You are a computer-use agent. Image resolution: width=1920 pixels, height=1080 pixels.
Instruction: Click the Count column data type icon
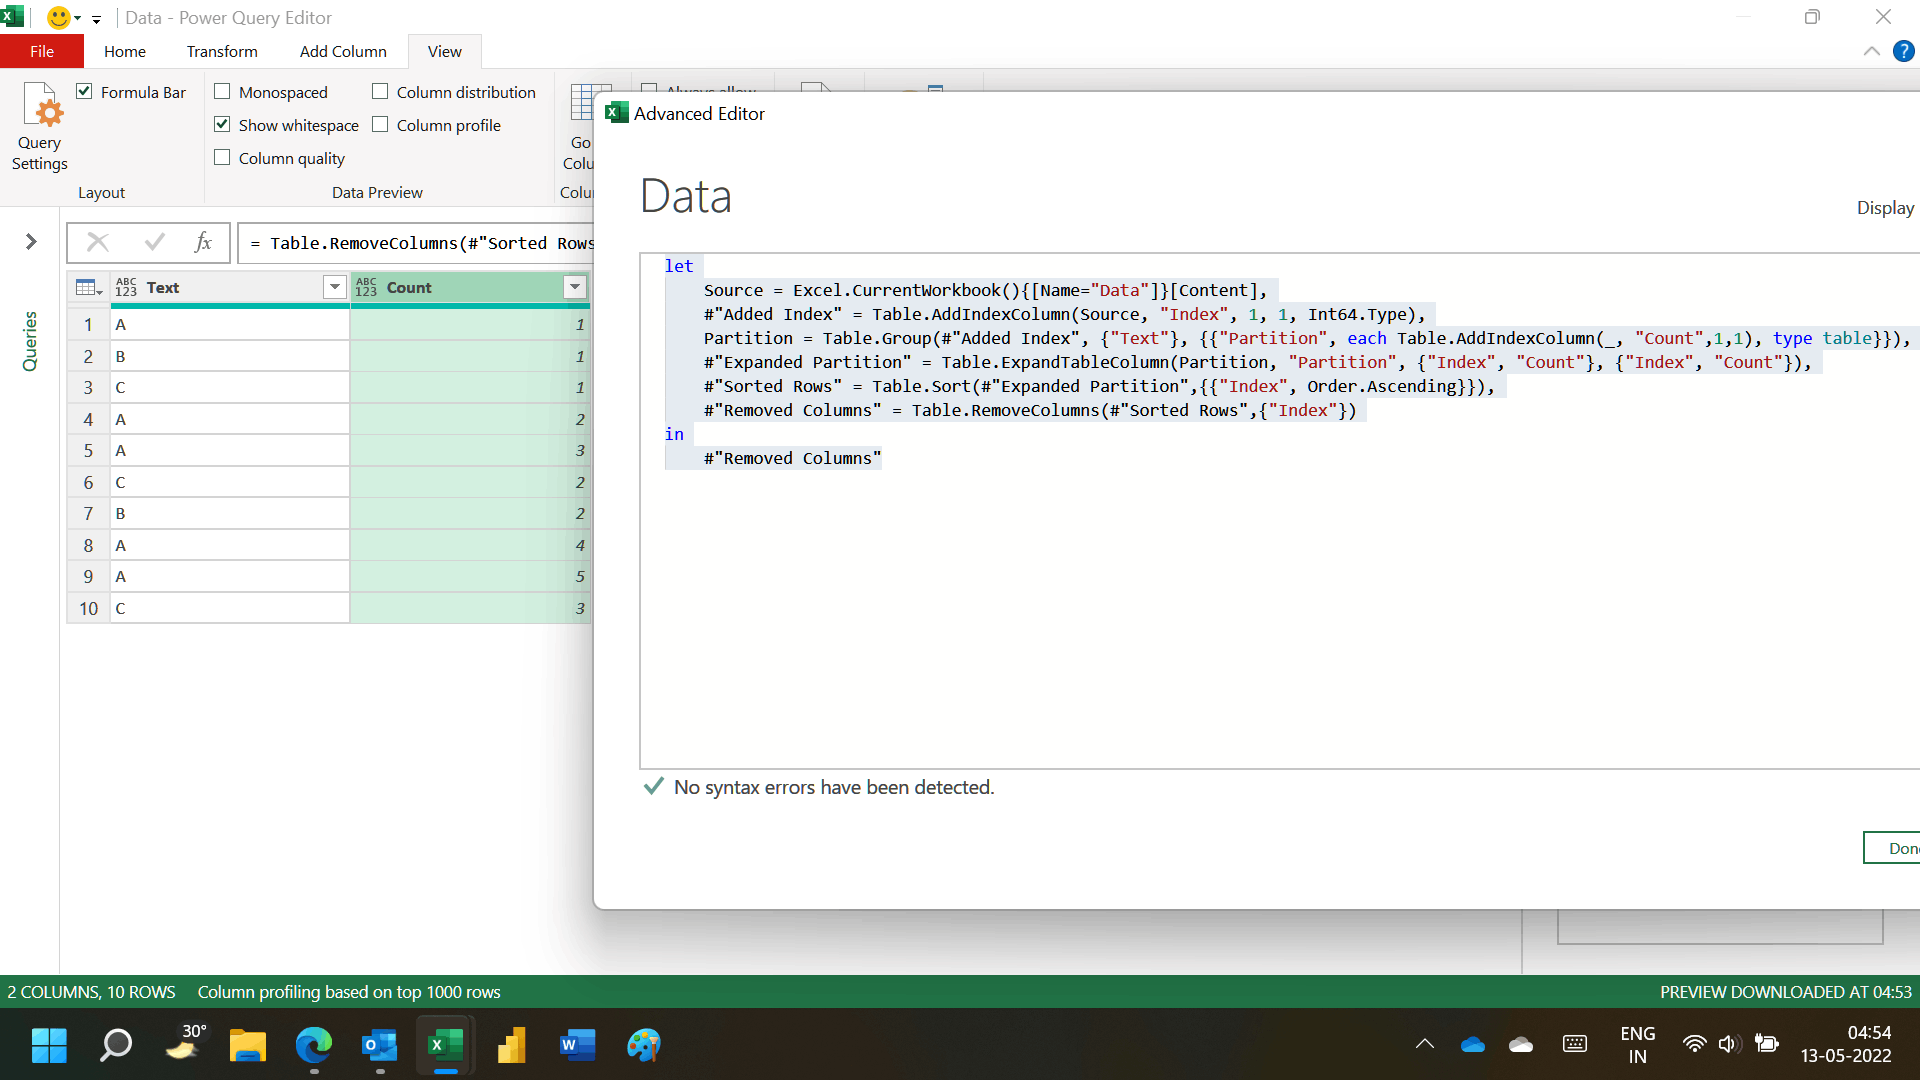pos(366,288)
